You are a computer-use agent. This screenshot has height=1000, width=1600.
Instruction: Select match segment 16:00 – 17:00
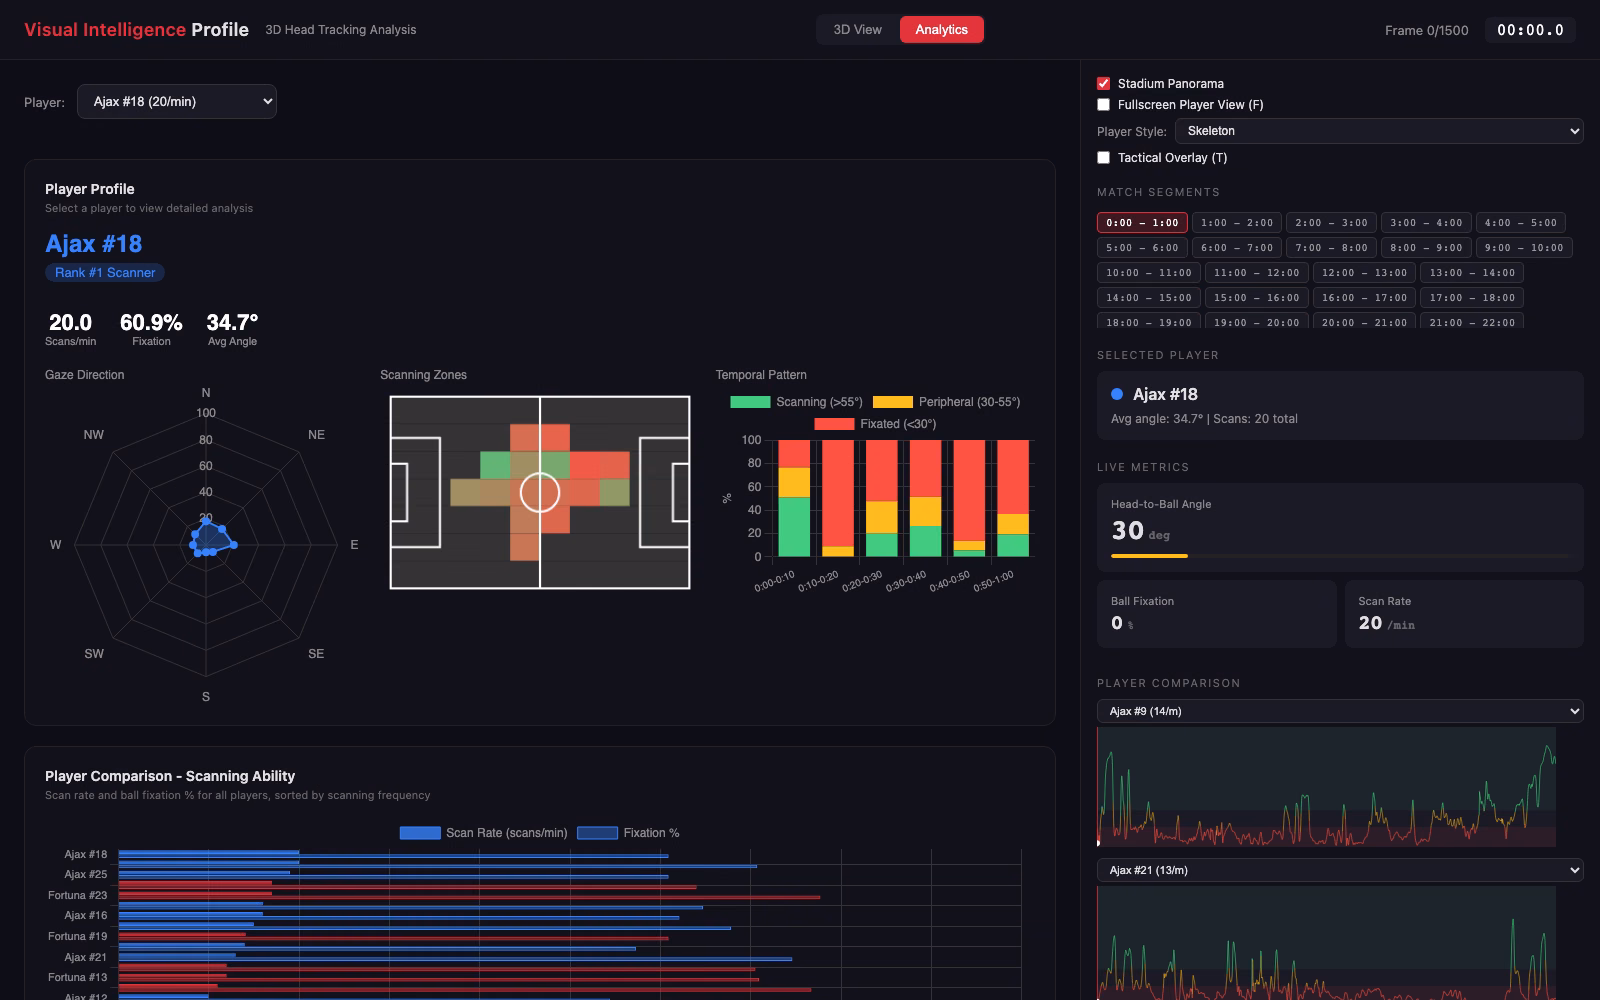click(x=1364, y=298)
